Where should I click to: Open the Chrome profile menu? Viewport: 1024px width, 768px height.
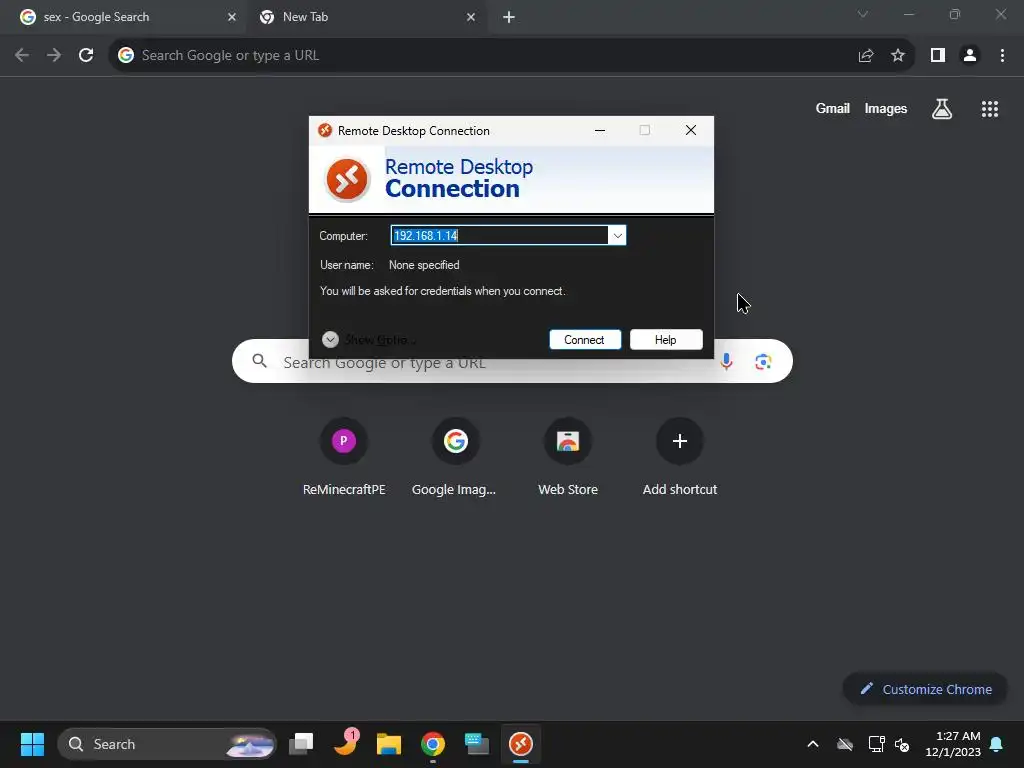tap(970, 56)
